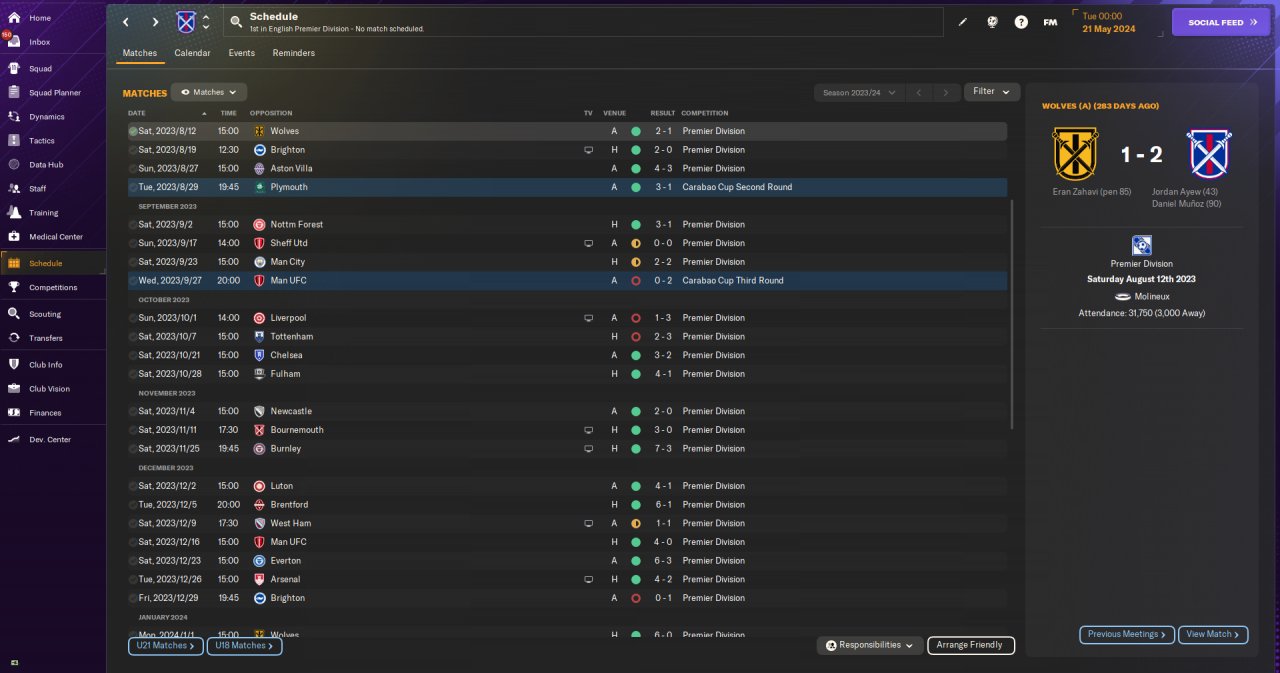Click Arrange Friendly button

971,646
